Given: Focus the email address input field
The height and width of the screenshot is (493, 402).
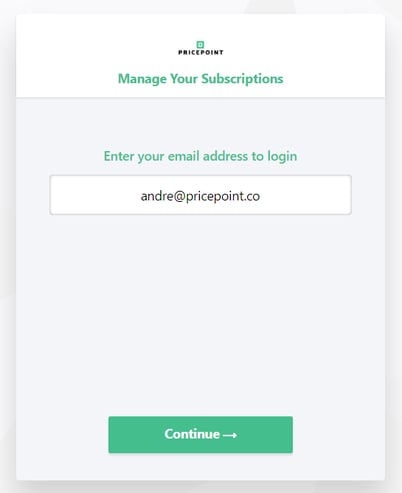Looking at the screenshot, I should click(x=201, y=195).
